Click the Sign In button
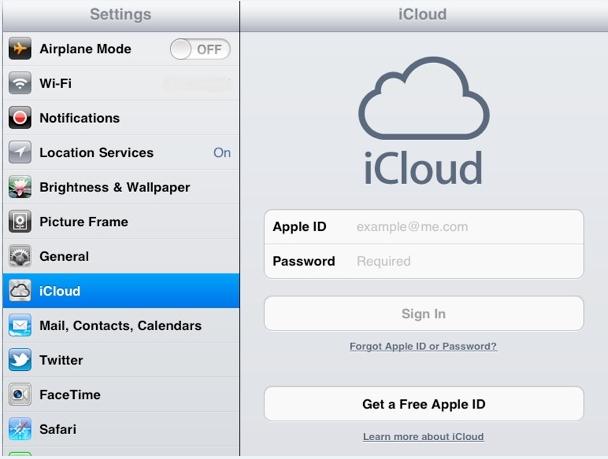 pos(424,314)
